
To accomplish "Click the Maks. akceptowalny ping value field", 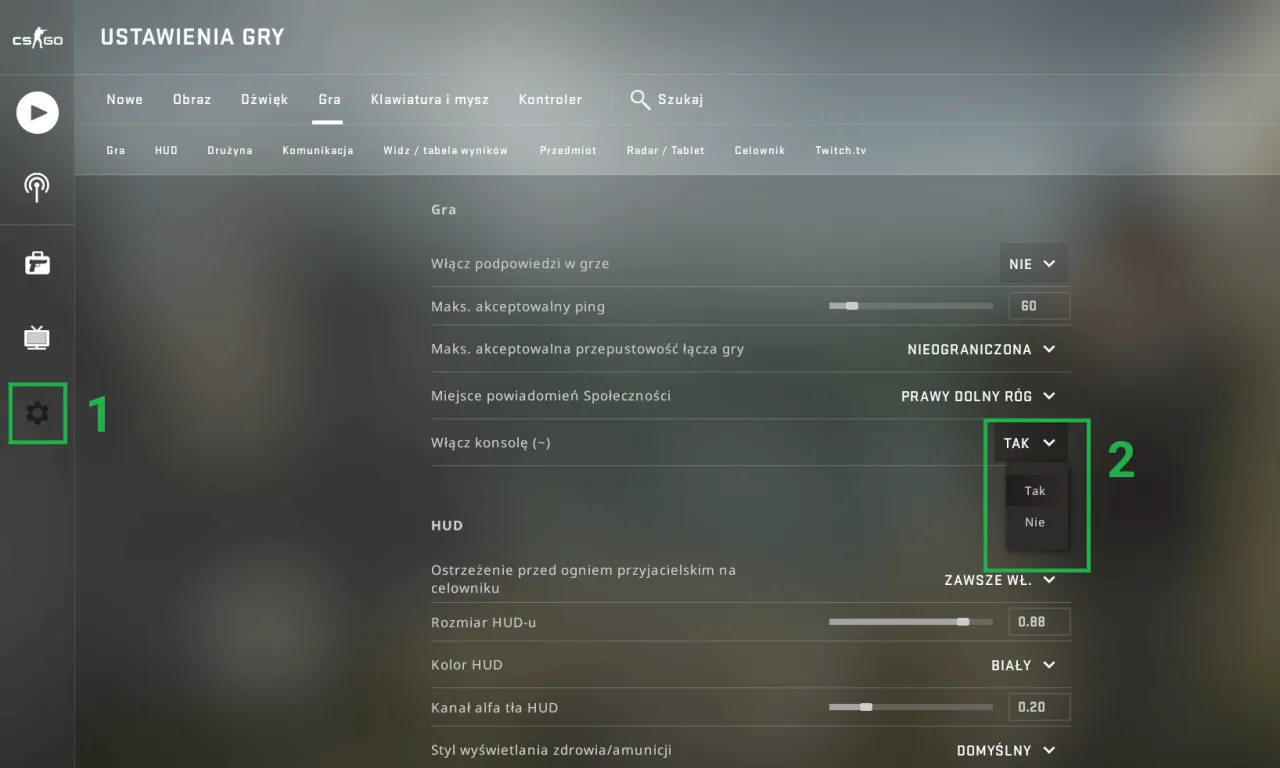I will tap(1039, 305).
